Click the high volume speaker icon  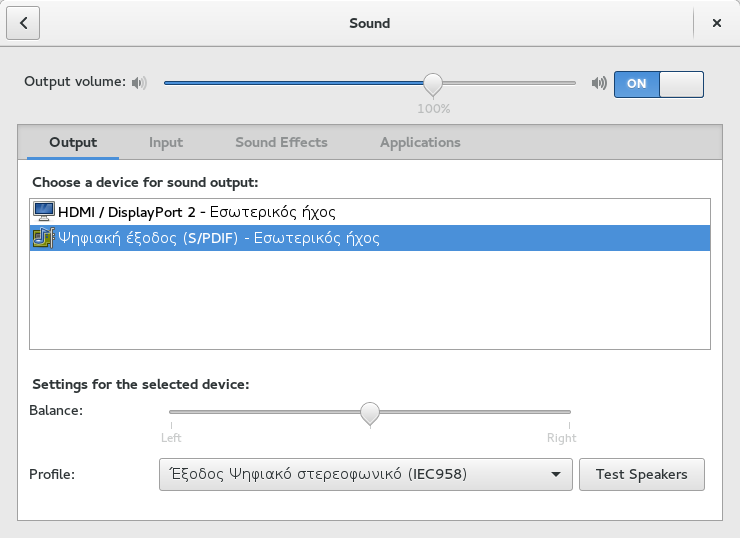pos(599,83)
